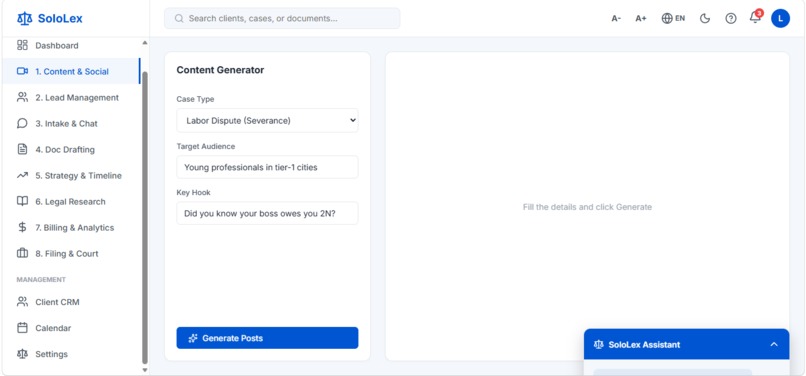Open the EN language selector
Viewport: 806px width, 376px height.
click(673, 19)
